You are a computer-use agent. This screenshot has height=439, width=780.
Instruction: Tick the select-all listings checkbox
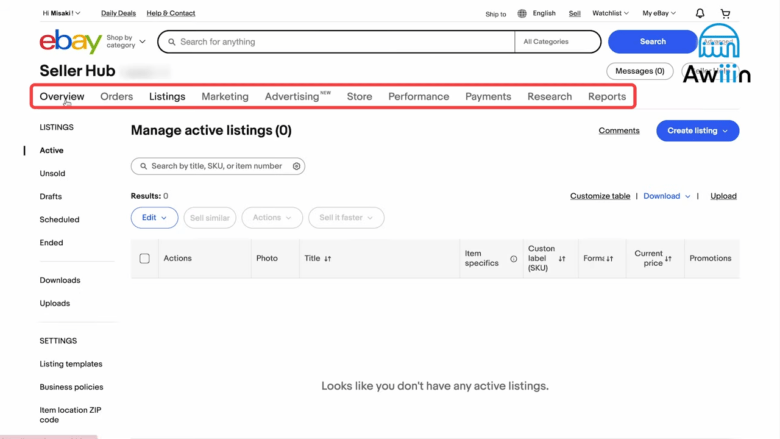click(x=144, y=259)
